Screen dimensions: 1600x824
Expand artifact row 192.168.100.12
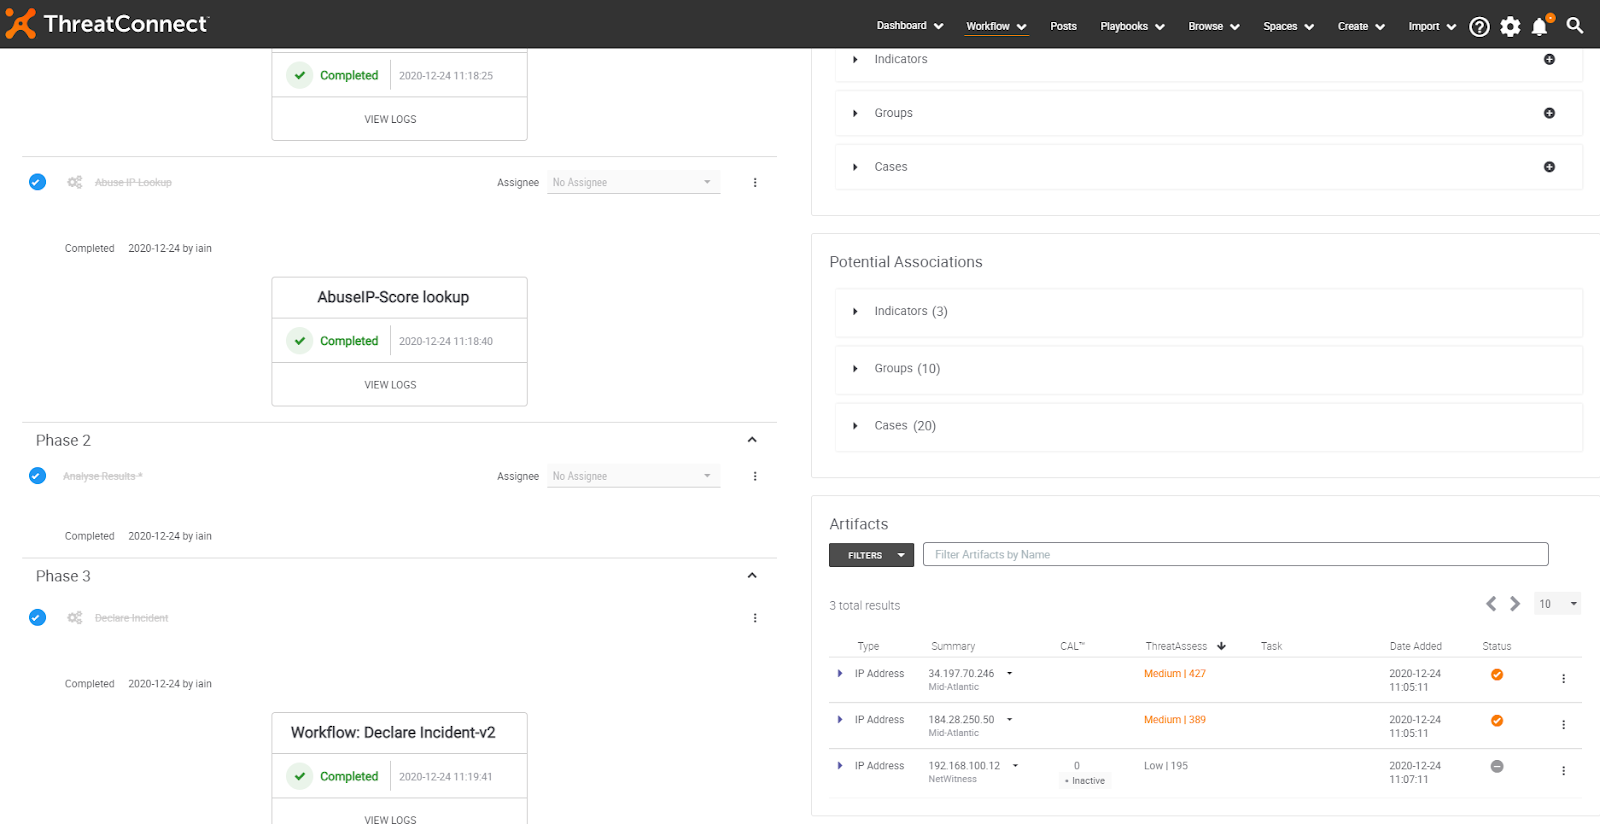840,766
